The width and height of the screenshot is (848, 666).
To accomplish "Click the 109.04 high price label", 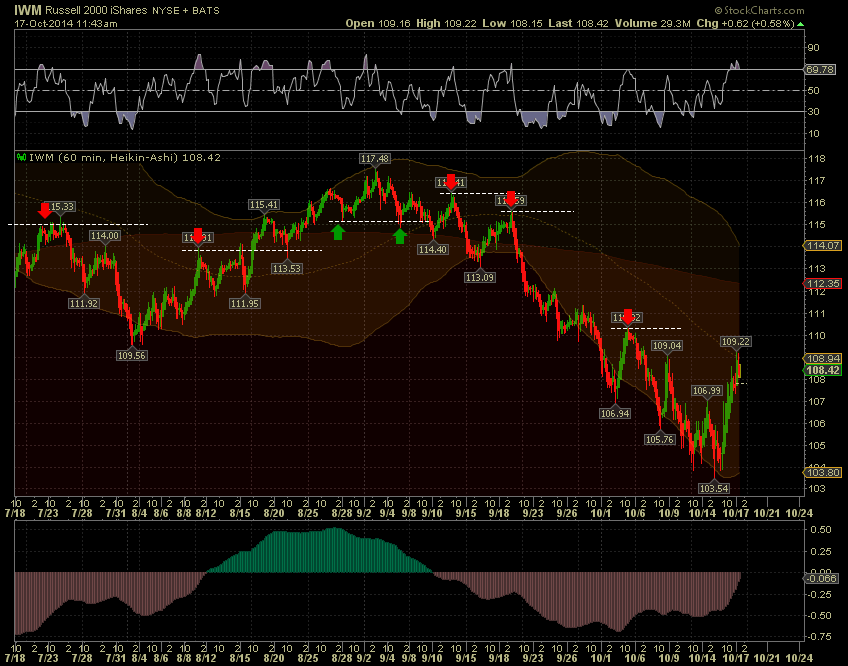I will (667, 345).
